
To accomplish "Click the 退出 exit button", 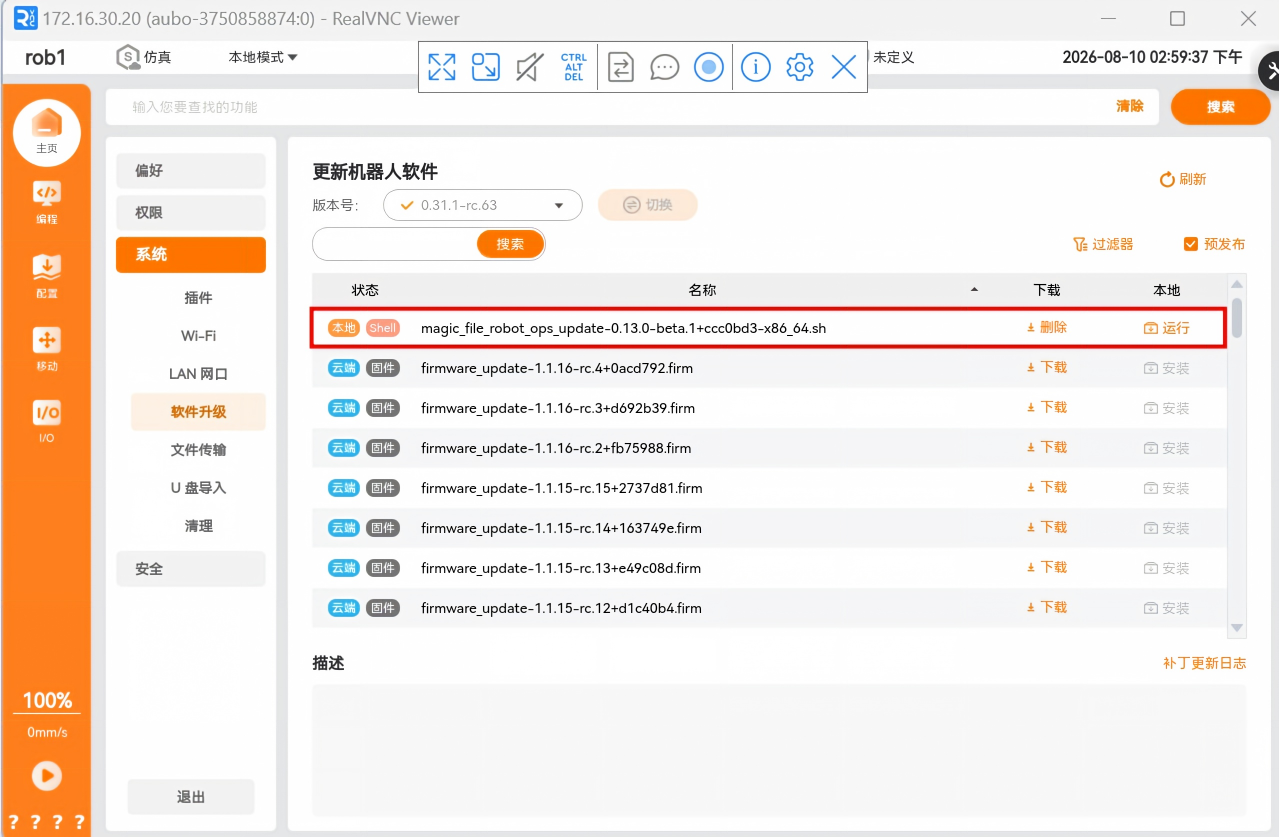I will click(x=191, y=797).
